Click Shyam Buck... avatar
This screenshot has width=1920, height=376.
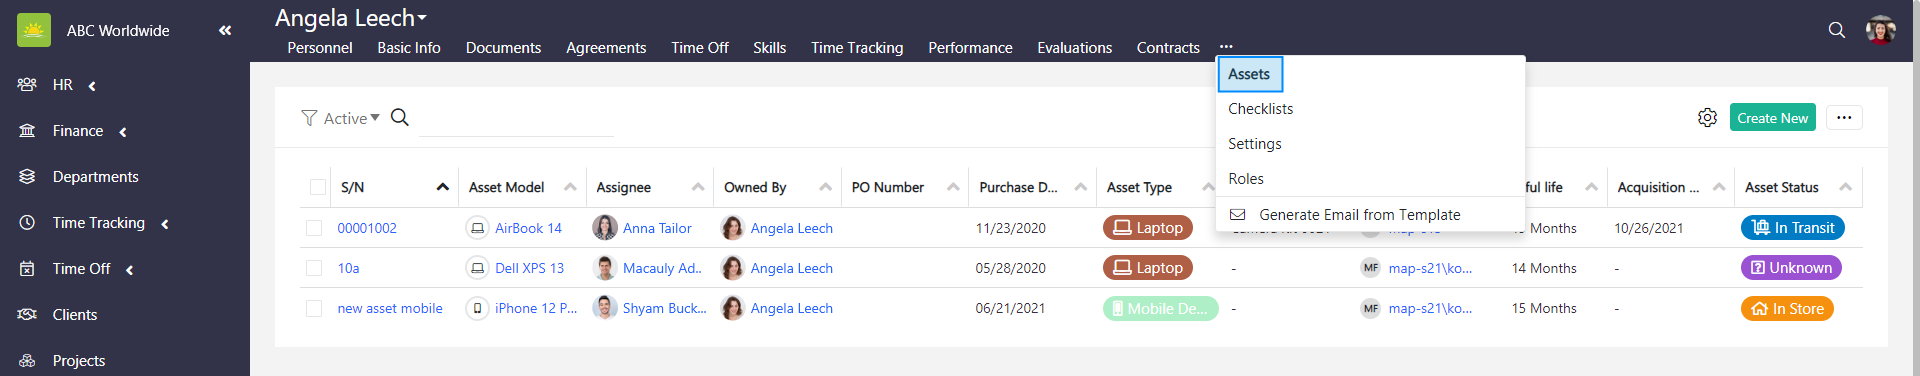click(x=604, y=308)
